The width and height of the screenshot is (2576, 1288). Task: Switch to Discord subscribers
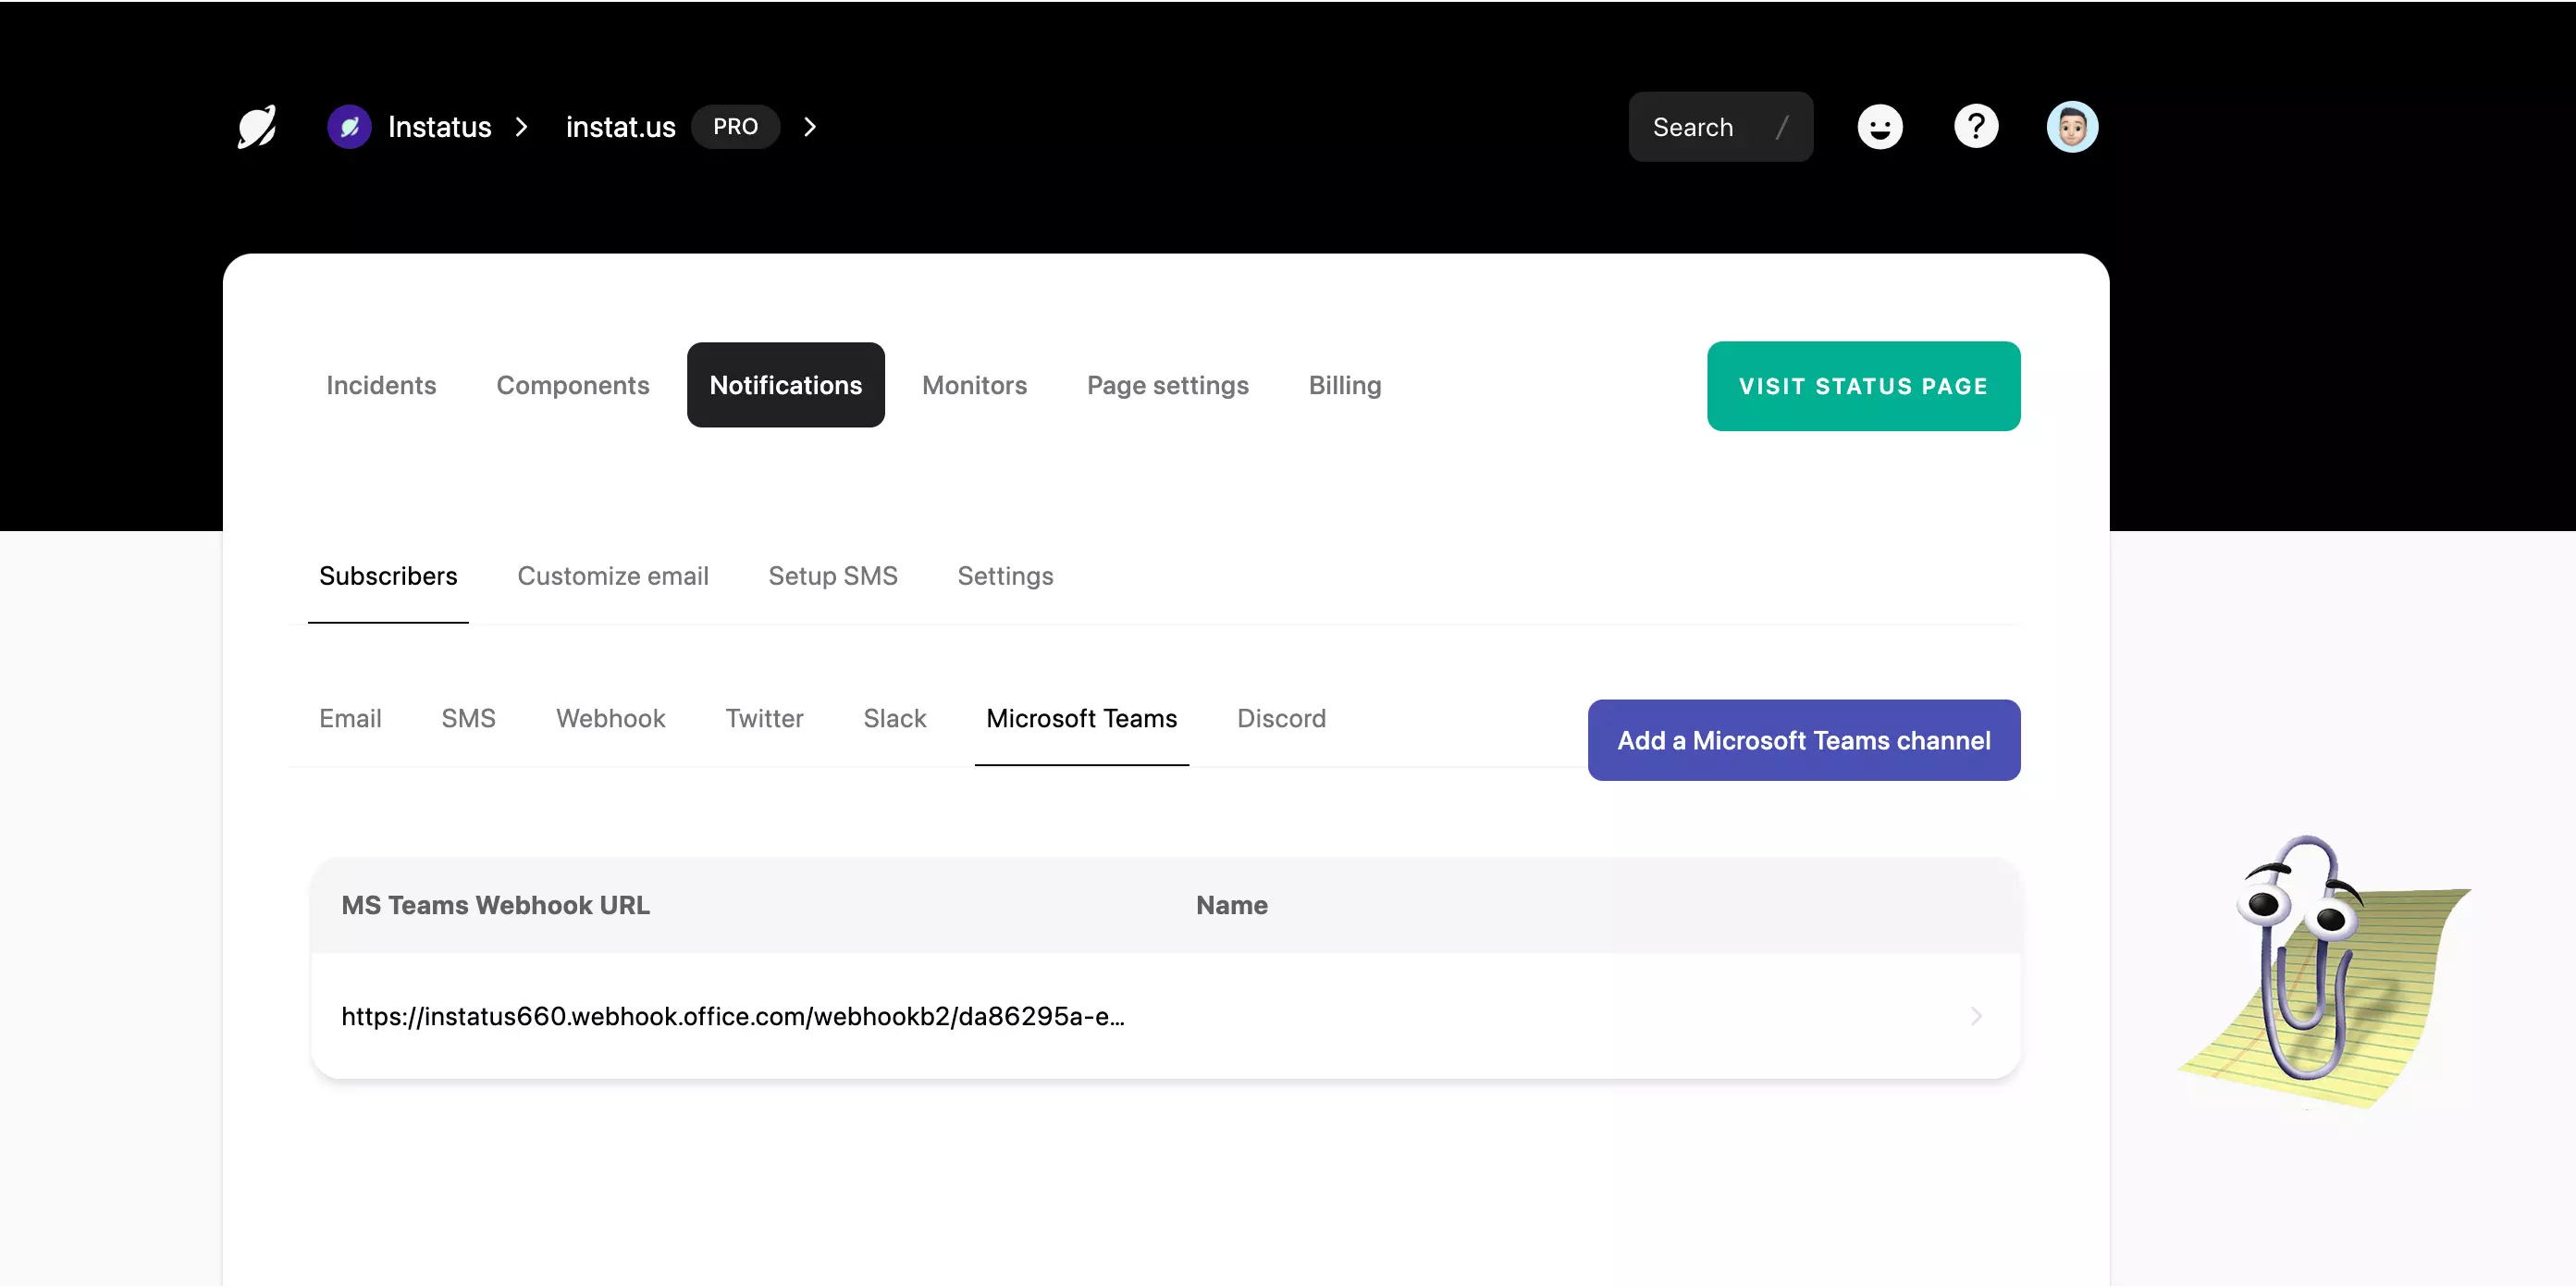point(1282,718)
